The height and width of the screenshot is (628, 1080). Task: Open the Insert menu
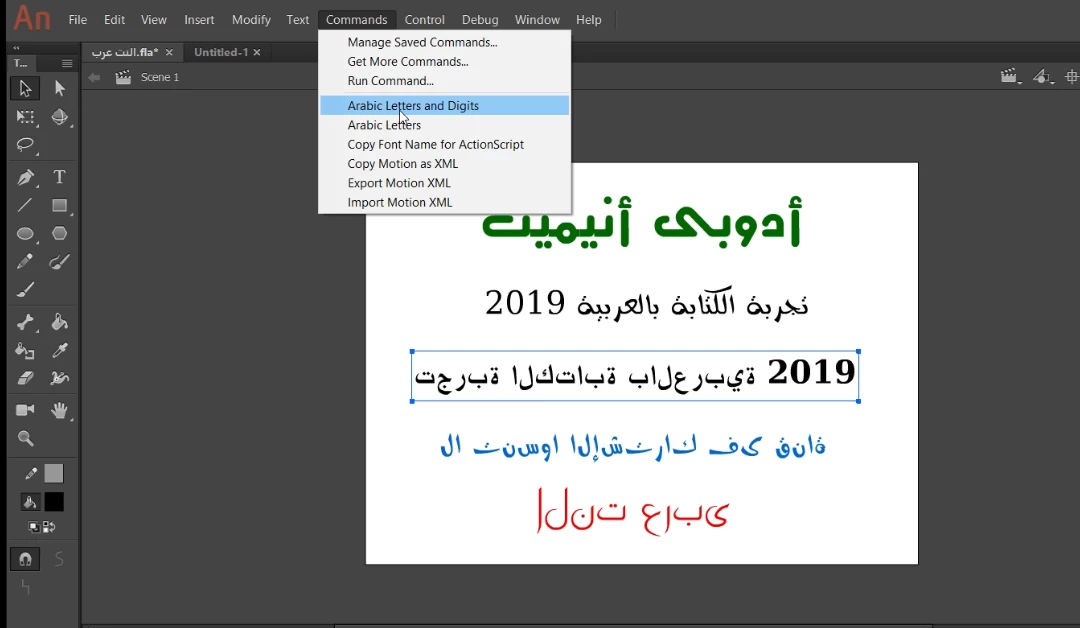click(x=199, y=20)
